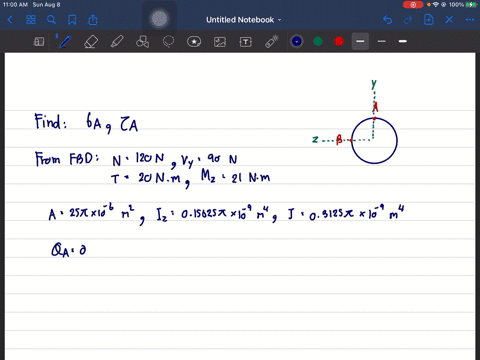Screen dimensions: 480x360
Task: Open the Untitled Notebook title dropdown
Action: click(x=243, y=20)
